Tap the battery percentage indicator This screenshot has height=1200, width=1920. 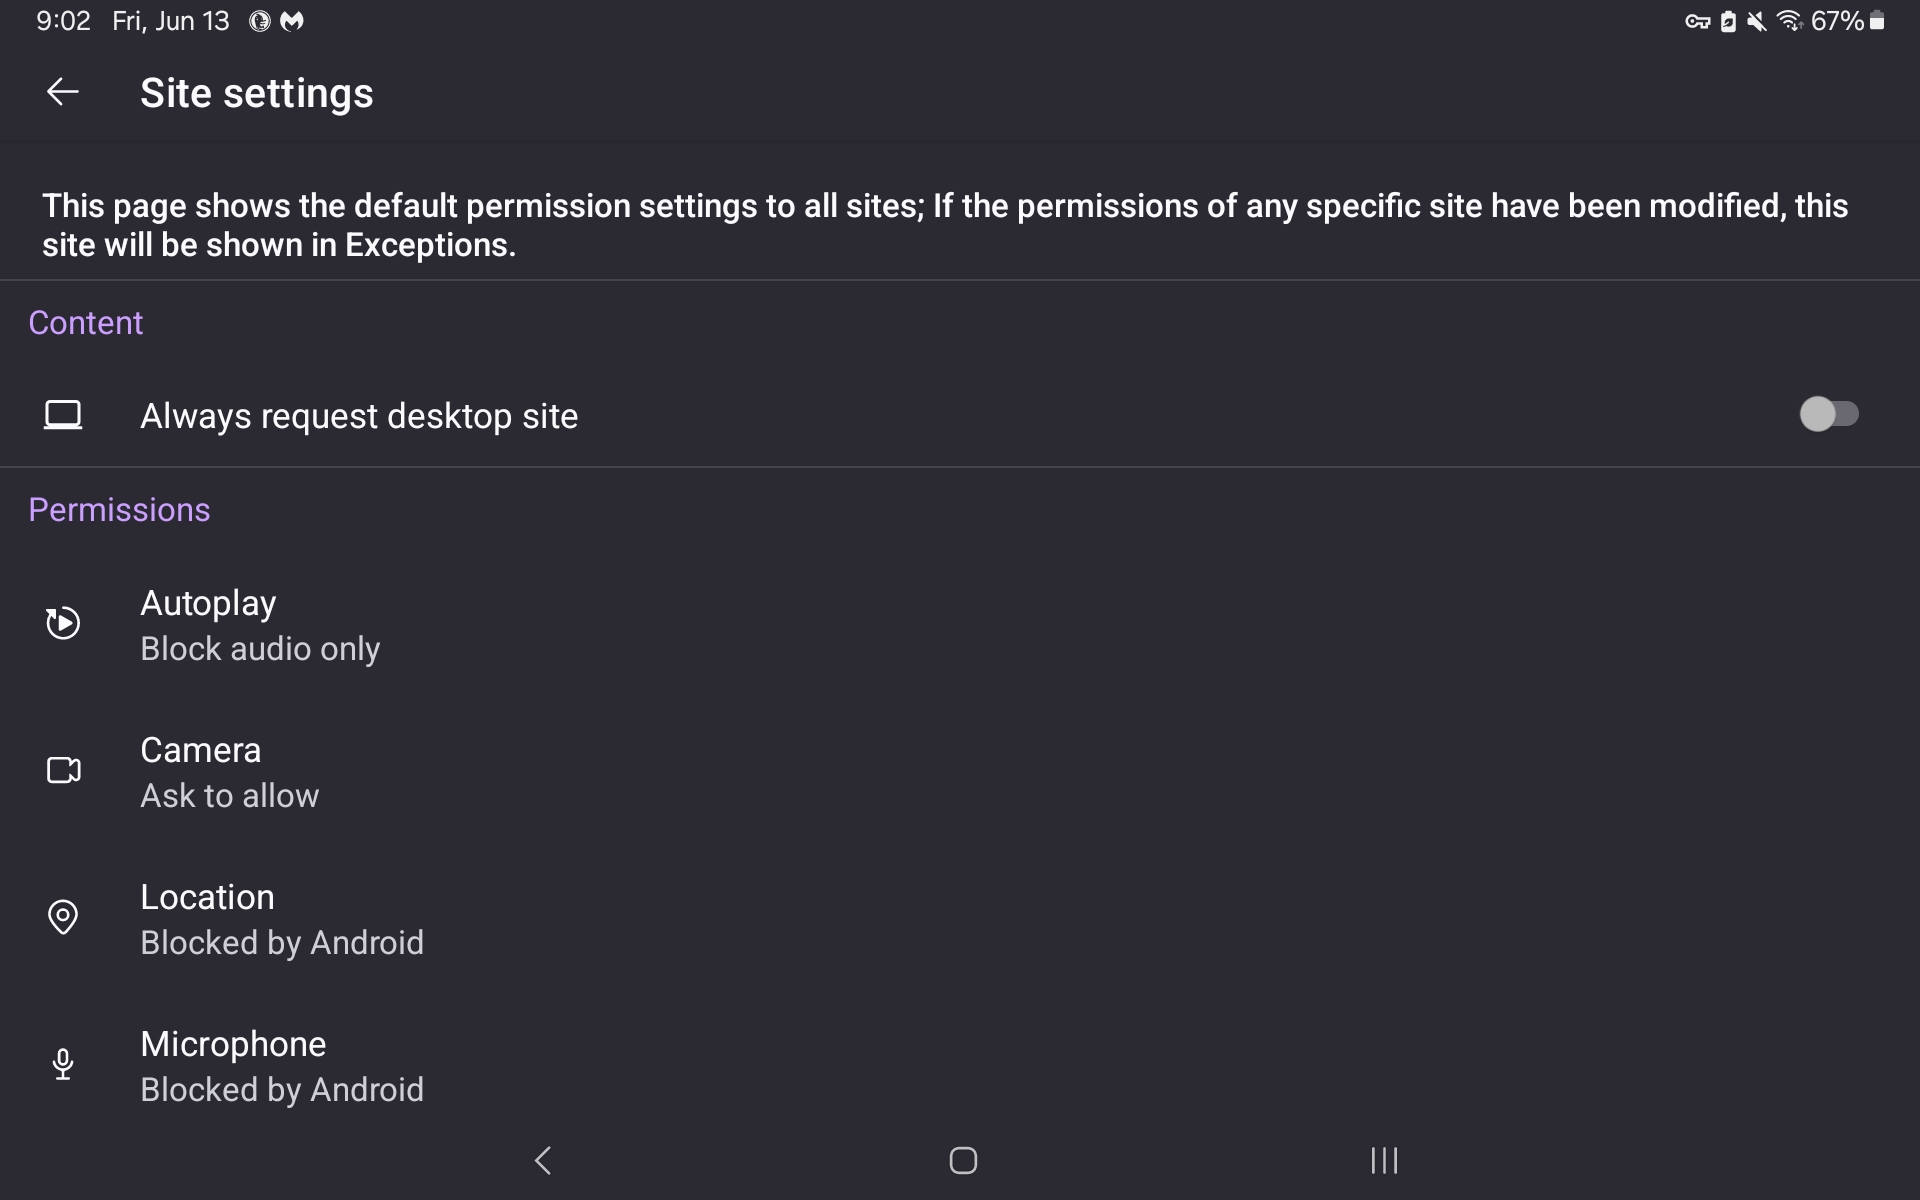coord(1837,21)
